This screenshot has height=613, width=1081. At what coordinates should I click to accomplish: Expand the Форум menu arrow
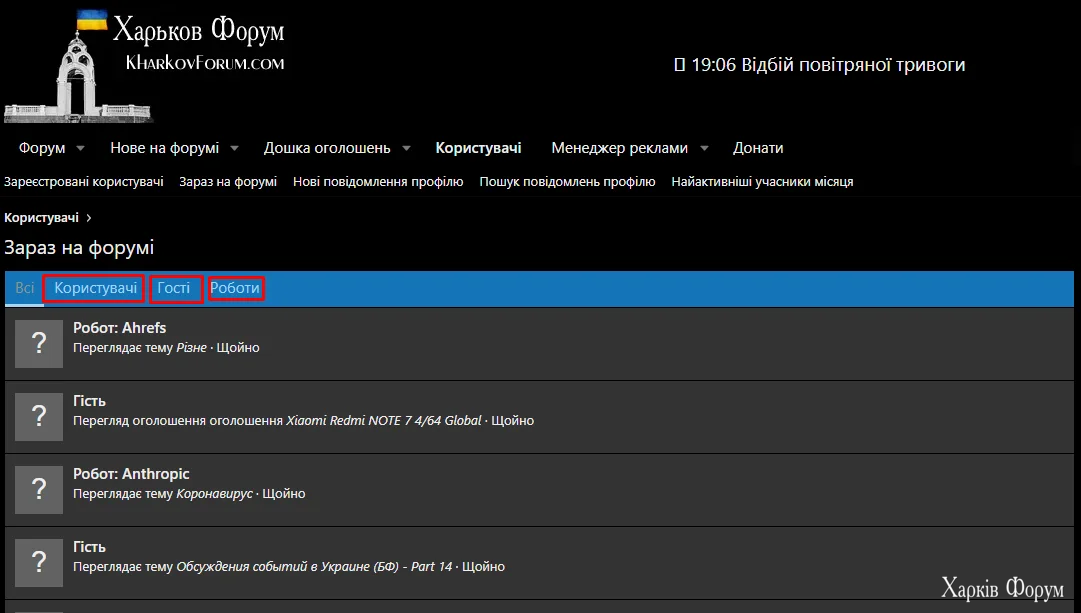(80, 148)
